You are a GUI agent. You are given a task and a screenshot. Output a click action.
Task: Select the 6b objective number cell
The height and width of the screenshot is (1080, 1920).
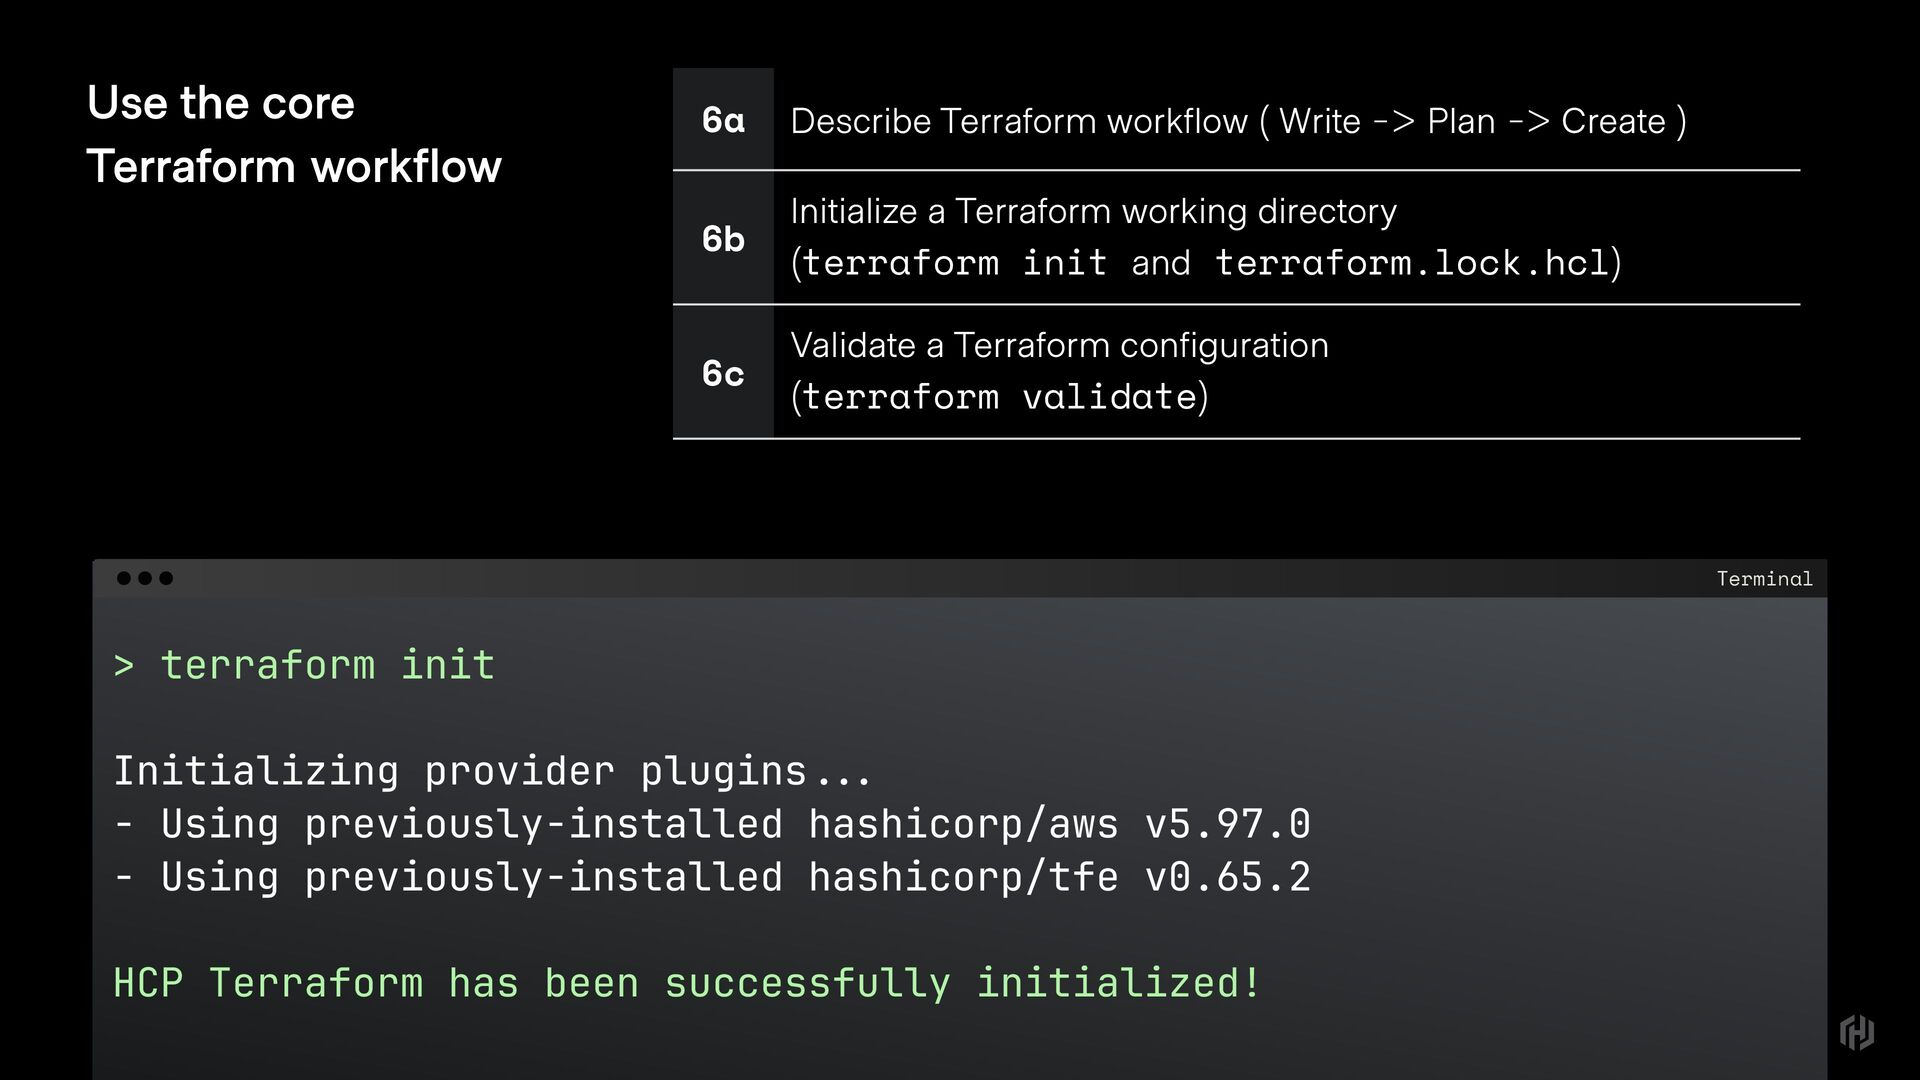click(x=723, y=238)
